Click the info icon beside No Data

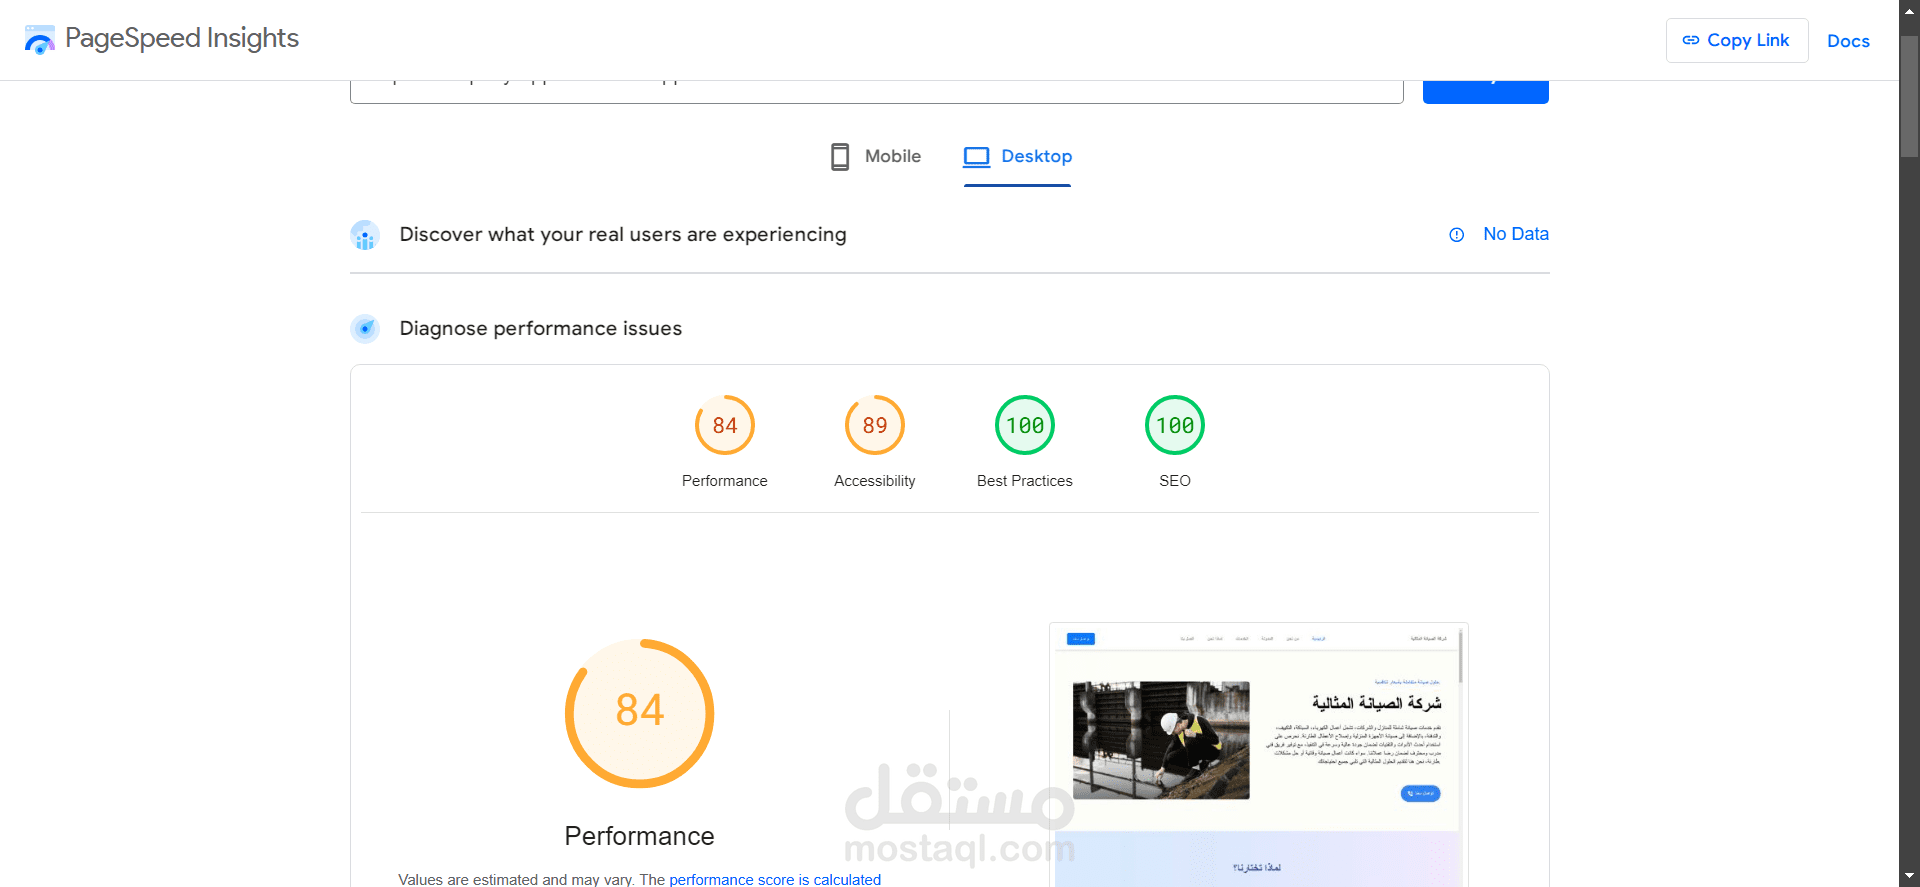point(1456,235)
